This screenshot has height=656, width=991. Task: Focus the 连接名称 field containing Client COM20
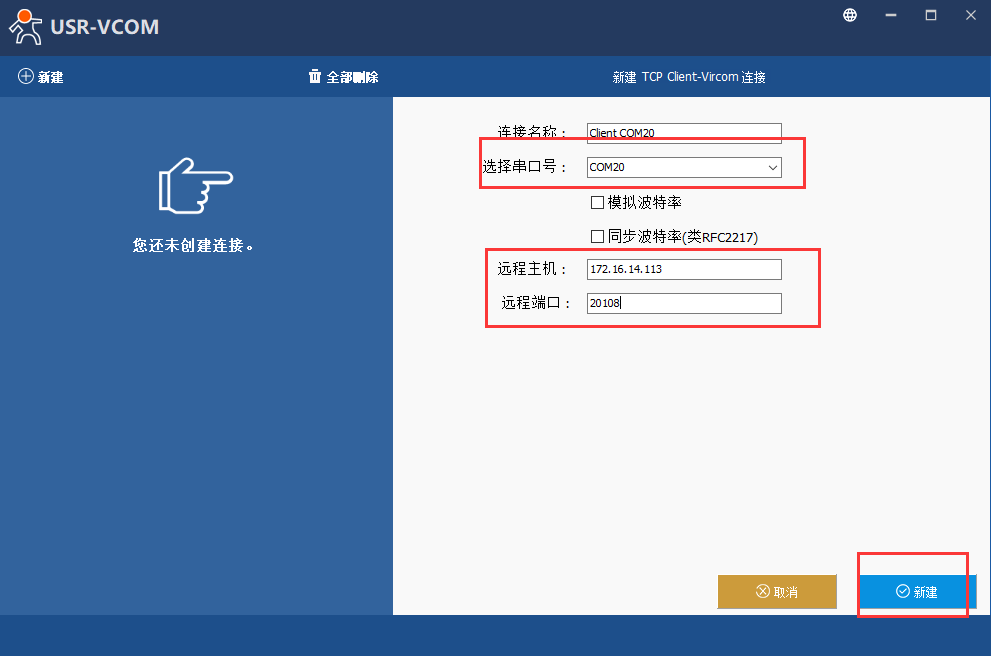(x=684, y=133)
